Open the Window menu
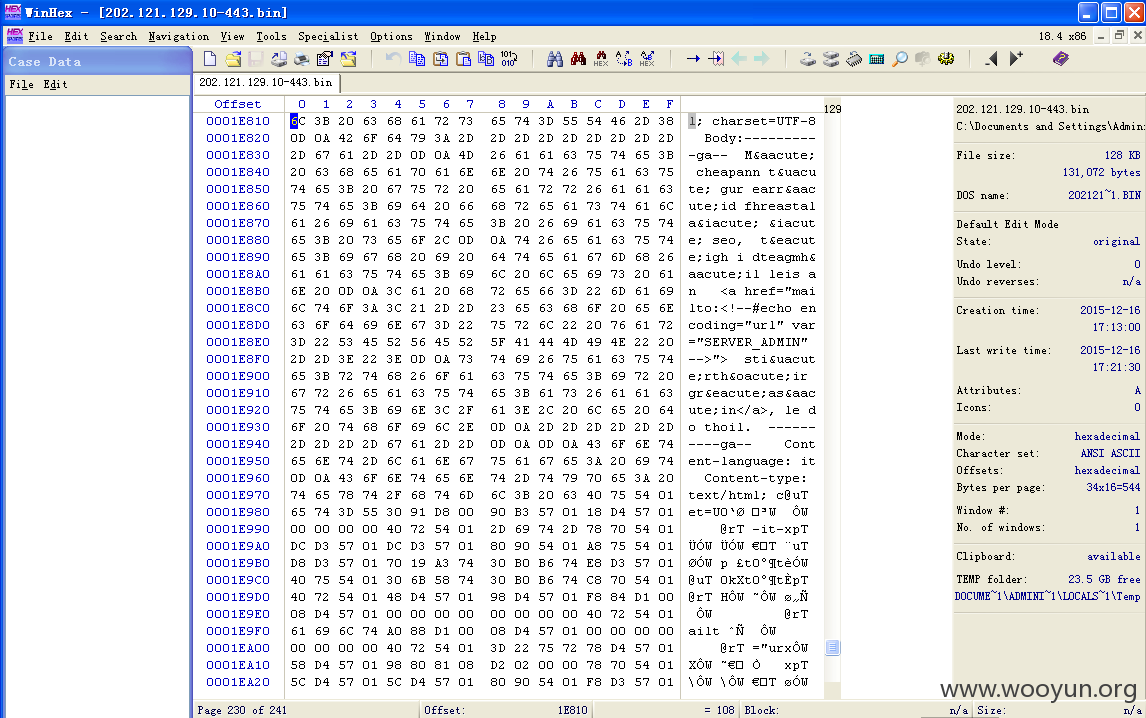 tap(442, 37)
